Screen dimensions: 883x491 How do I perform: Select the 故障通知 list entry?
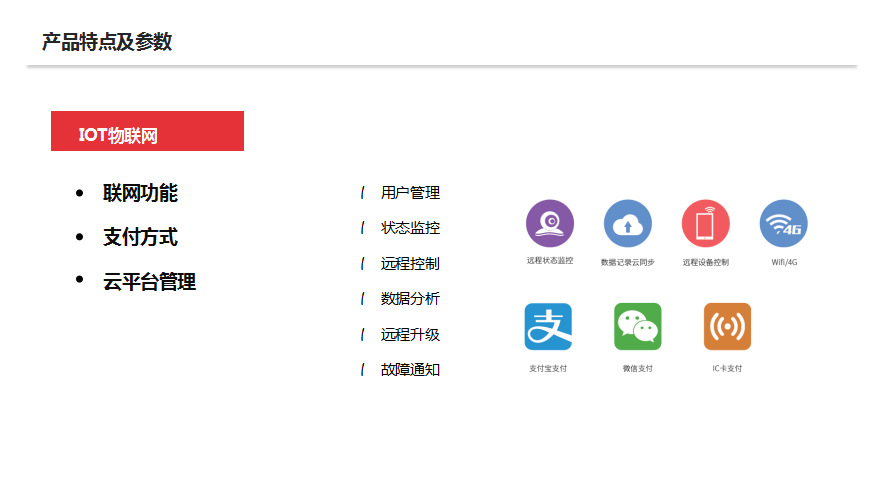[410, 370]
